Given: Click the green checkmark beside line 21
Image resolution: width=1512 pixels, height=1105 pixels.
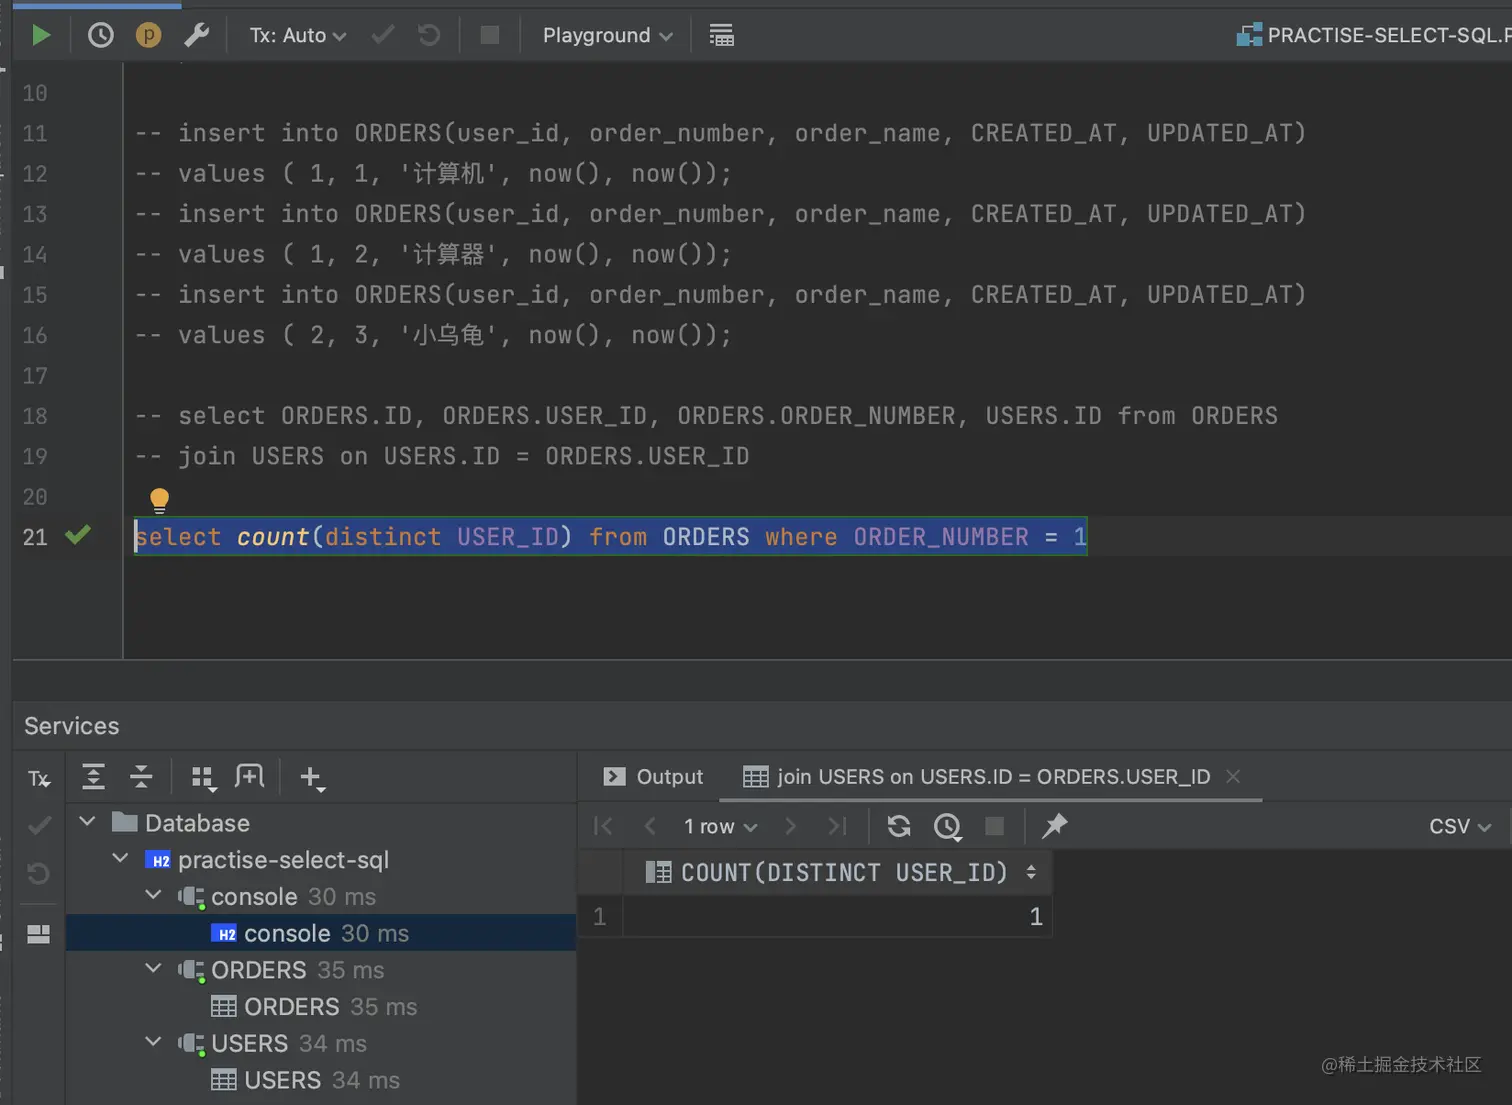Looking at the screenshot, I should click(78, 535).
